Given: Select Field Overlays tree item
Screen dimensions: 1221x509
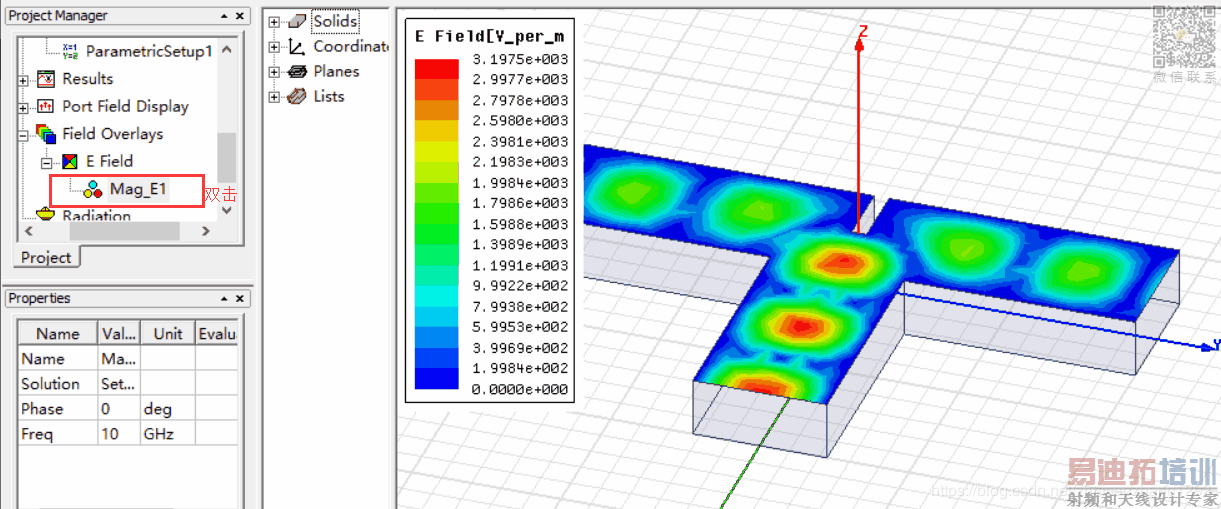Looking at the screenshot, I should pyautogui.click(x=112, y=134).
